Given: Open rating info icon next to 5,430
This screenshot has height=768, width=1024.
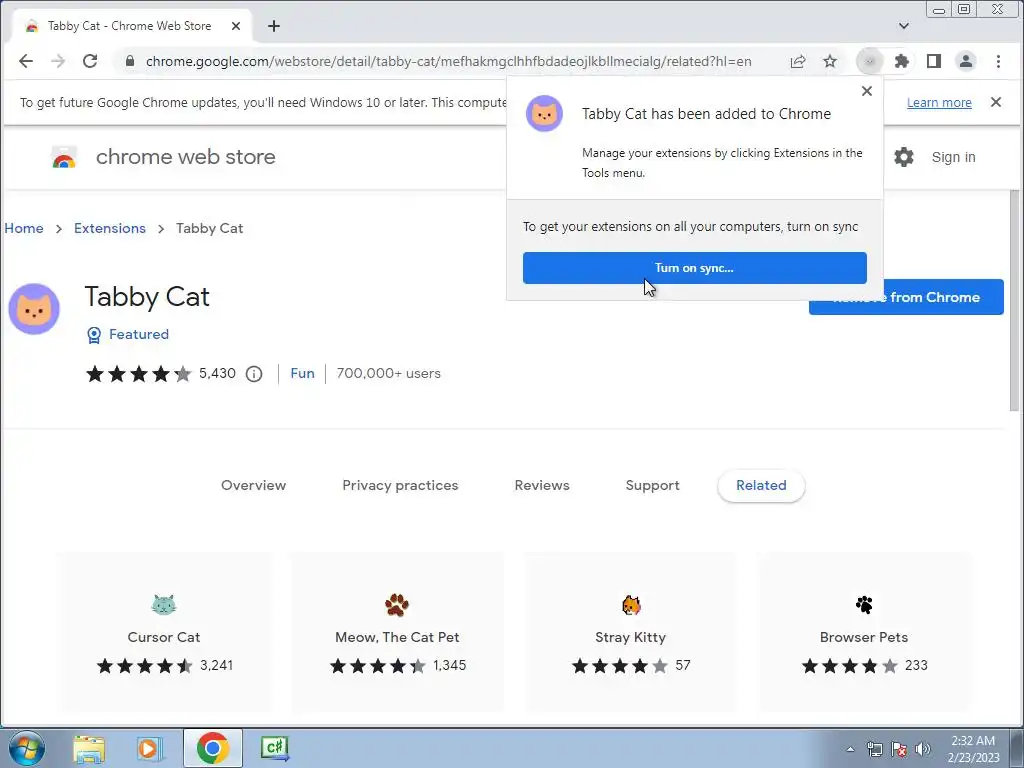Looking at the screenshot, I should point(254,374).
